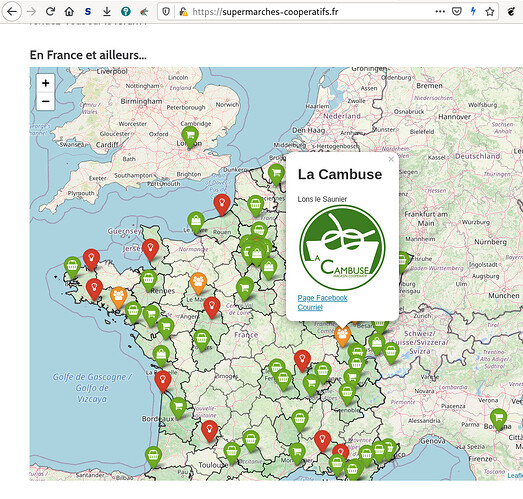Open the tracking protection shield

pyautogui.click(x=166, y=12)
